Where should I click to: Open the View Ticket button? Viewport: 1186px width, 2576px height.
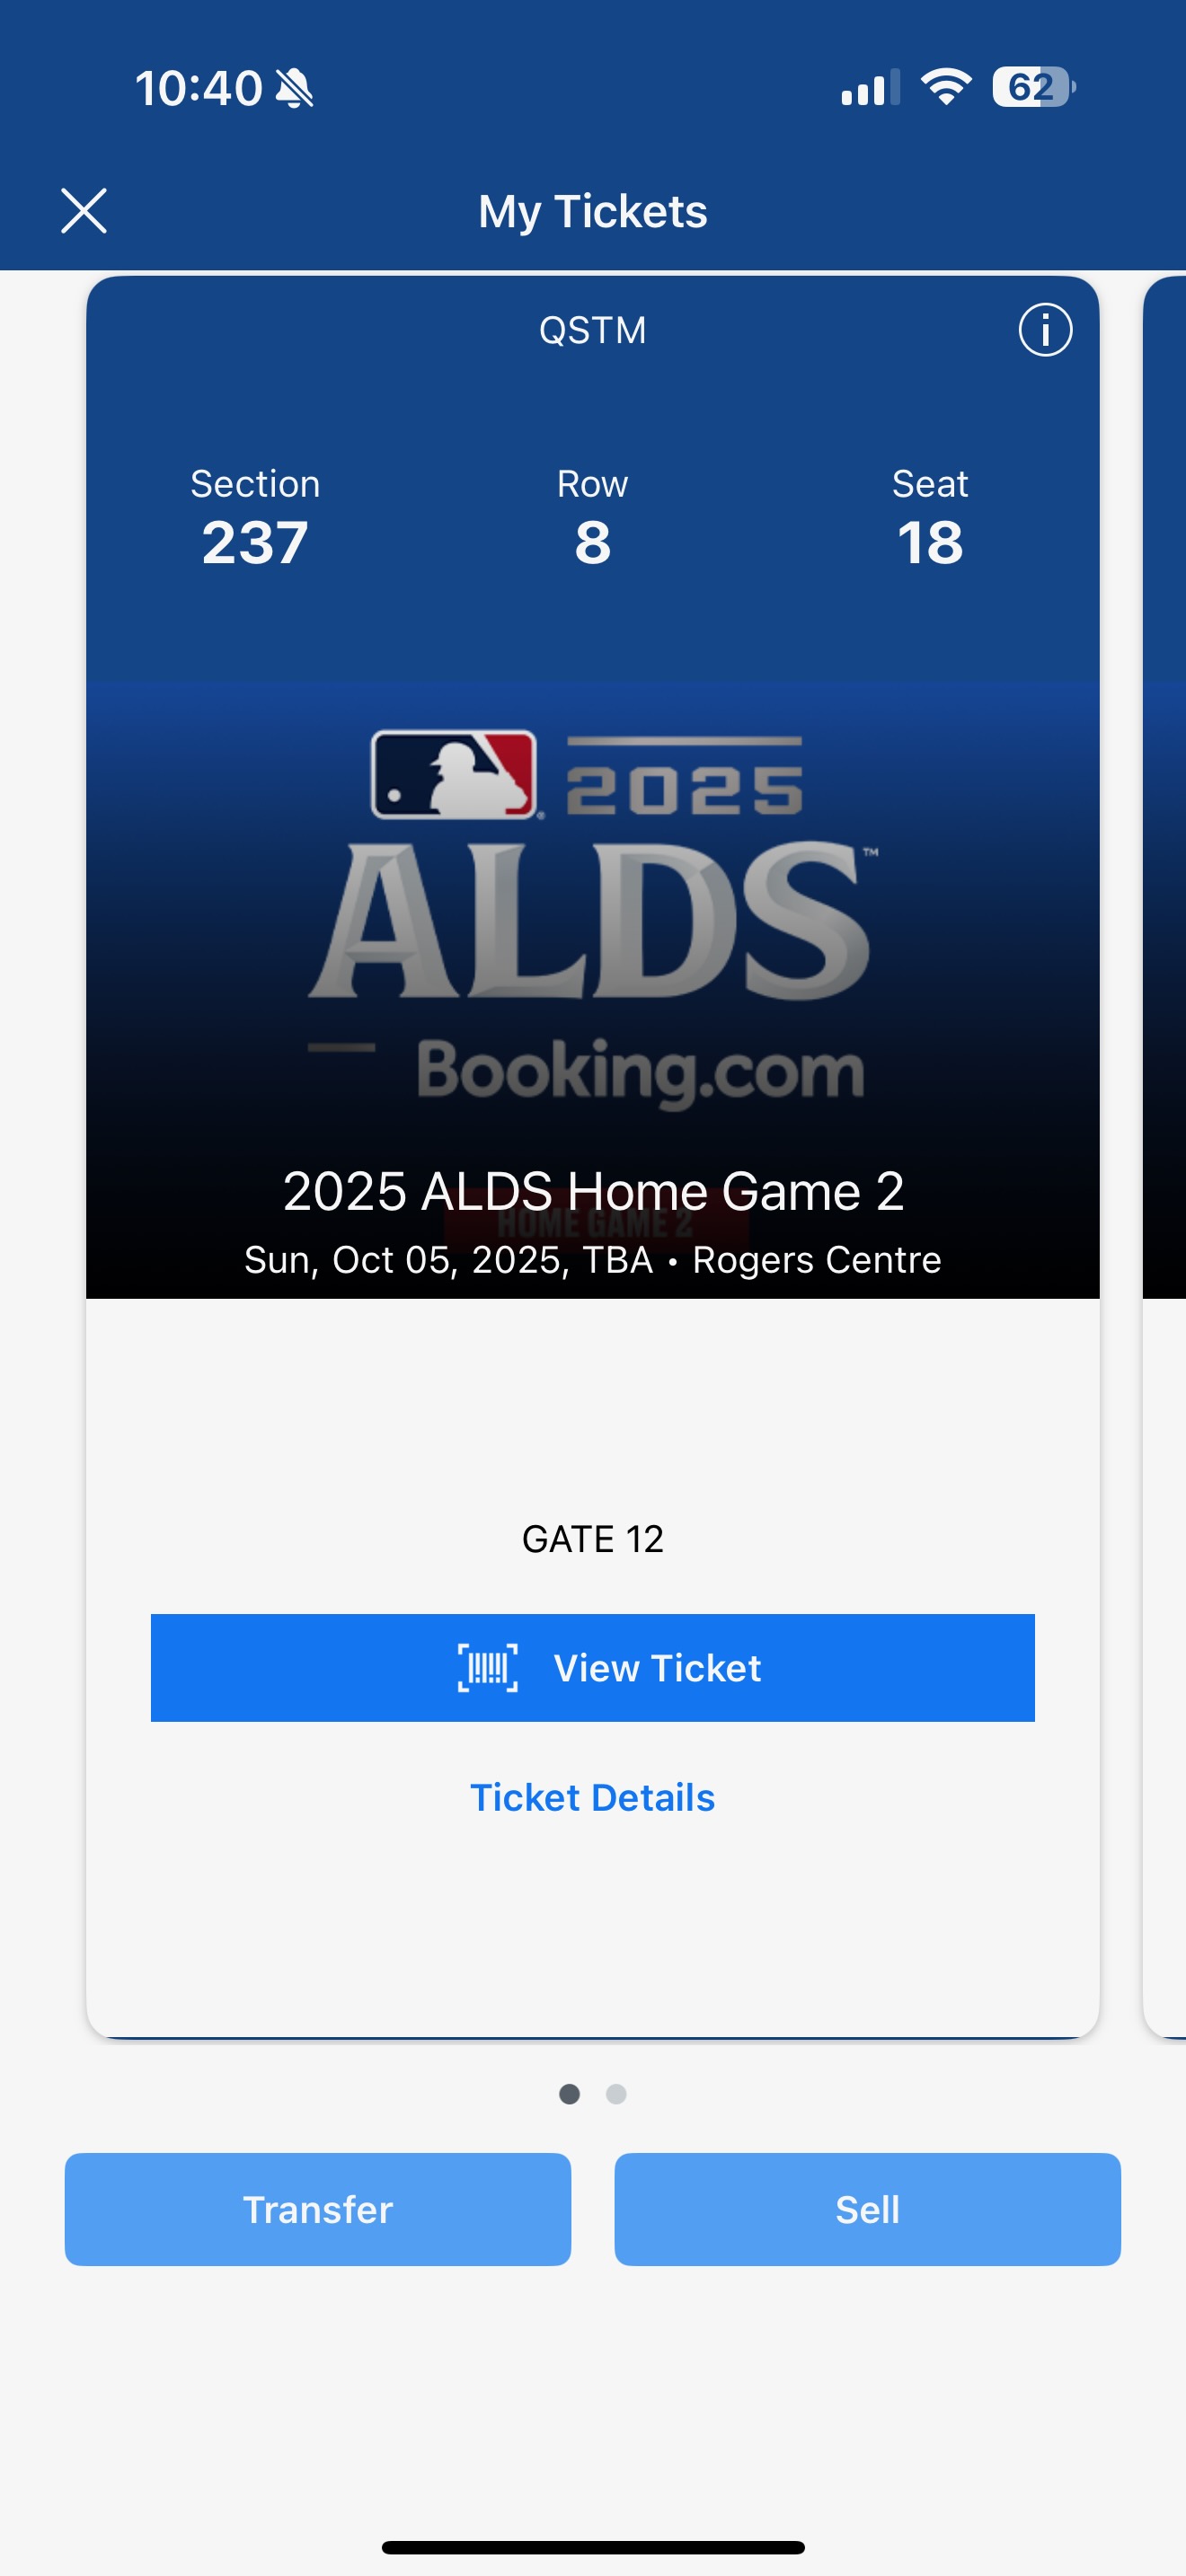(592, 1668)
